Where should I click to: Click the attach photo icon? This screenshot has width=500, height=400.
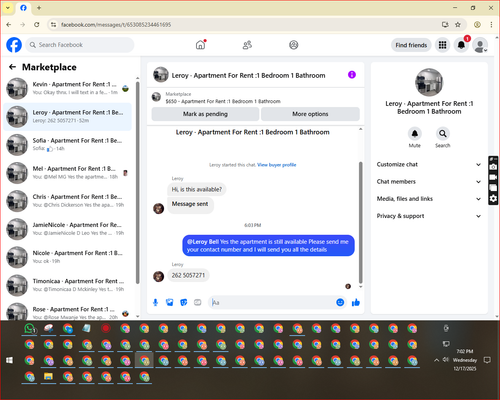(170, 302)
